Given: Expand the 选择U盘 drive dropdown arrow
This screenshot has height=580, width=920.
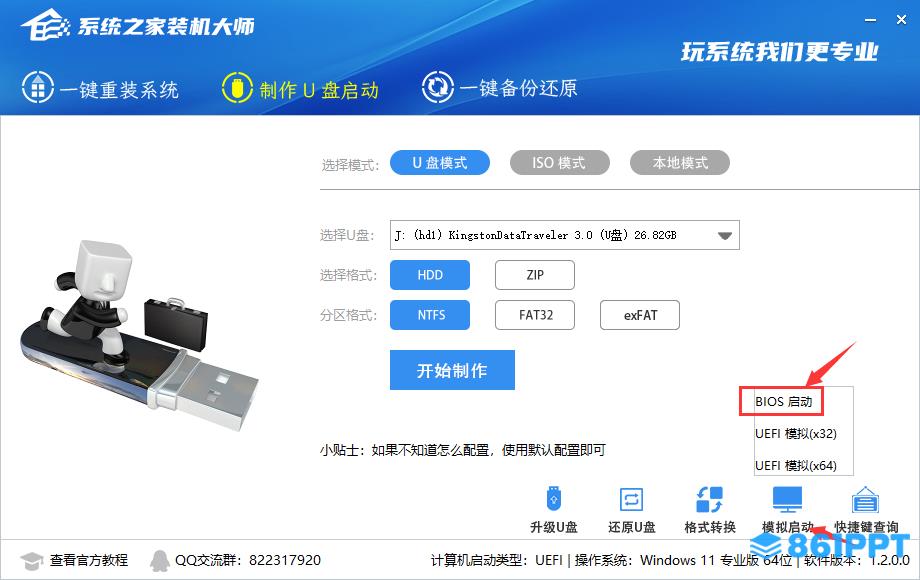Looking at the screenshot, I should (725, 236).
